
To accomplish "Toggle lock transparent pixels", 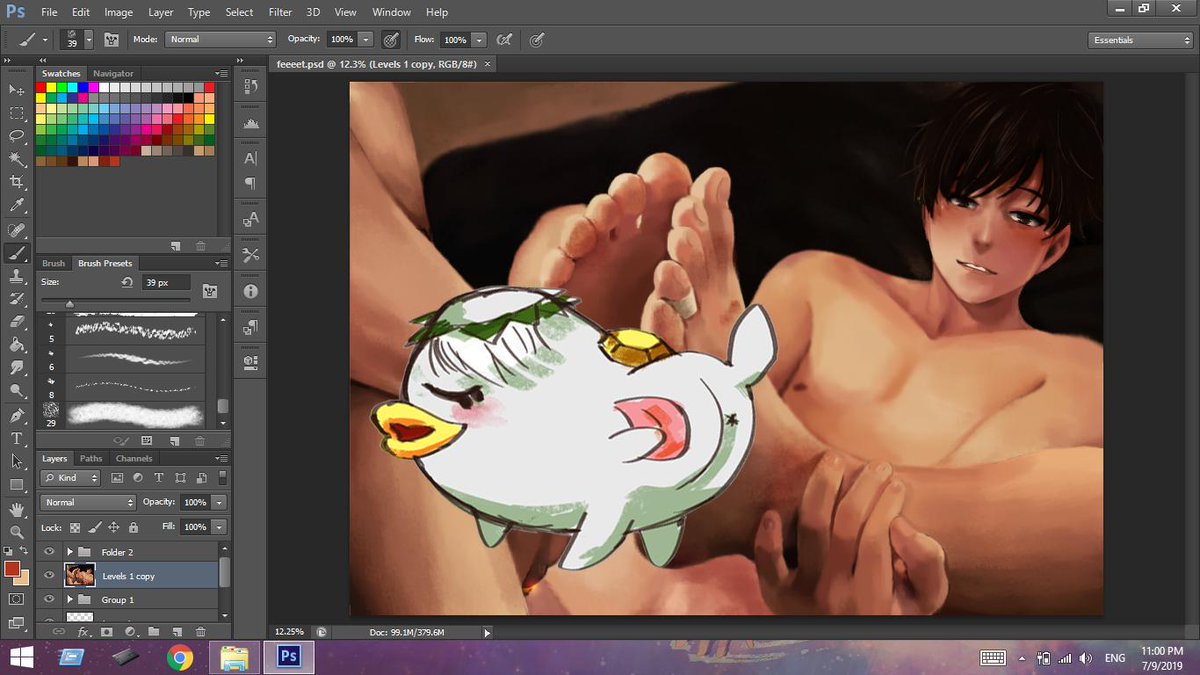I will [x=76, y=527].
